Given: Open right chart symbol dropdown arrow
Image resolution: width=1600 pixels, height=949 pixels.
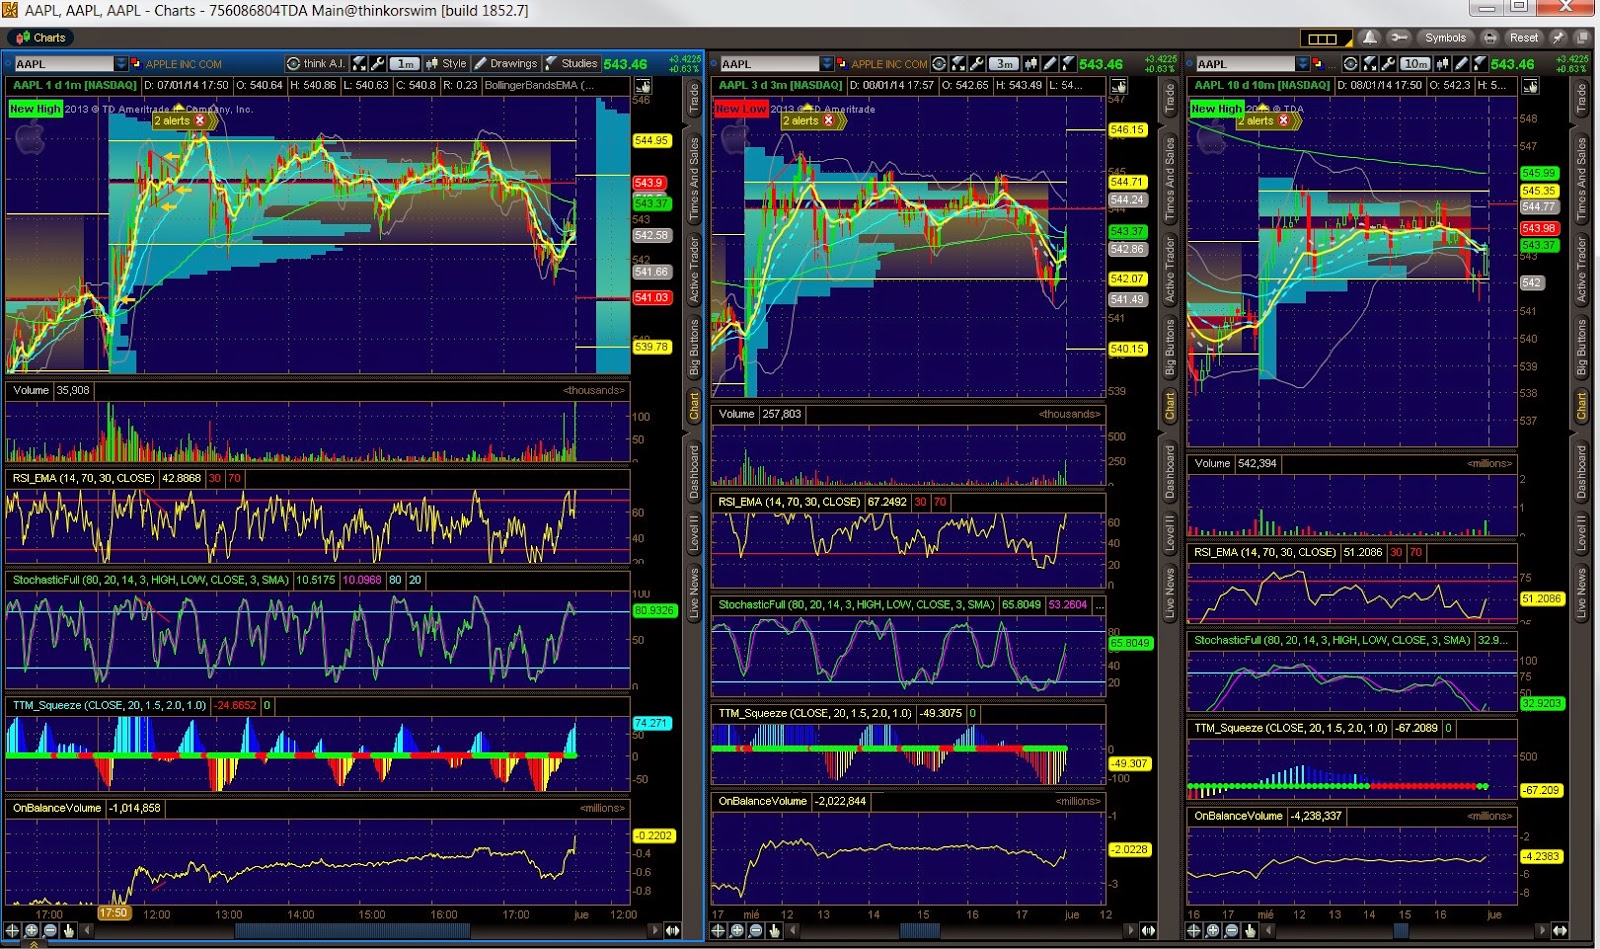Looking at the screenshot, I should [1302, 64].
